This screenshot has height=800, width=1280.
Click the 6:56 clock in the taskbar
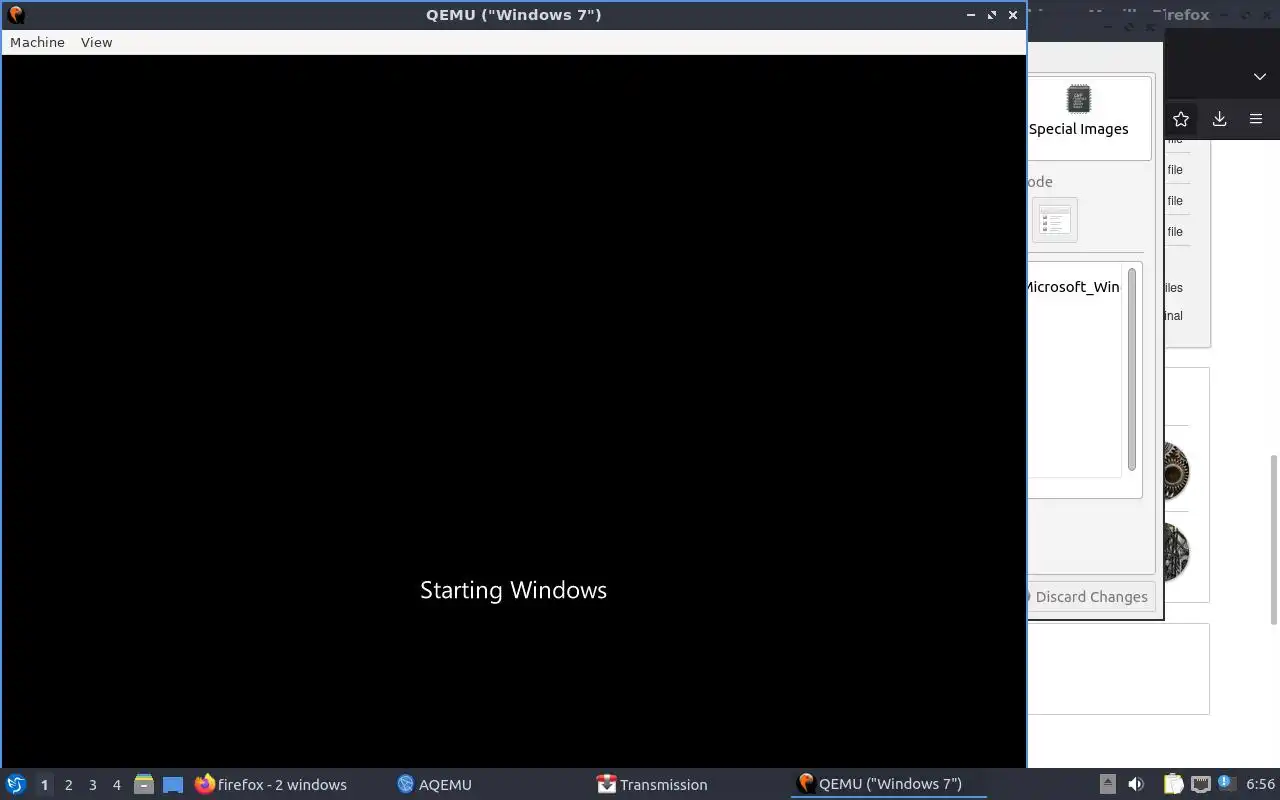1260,784
